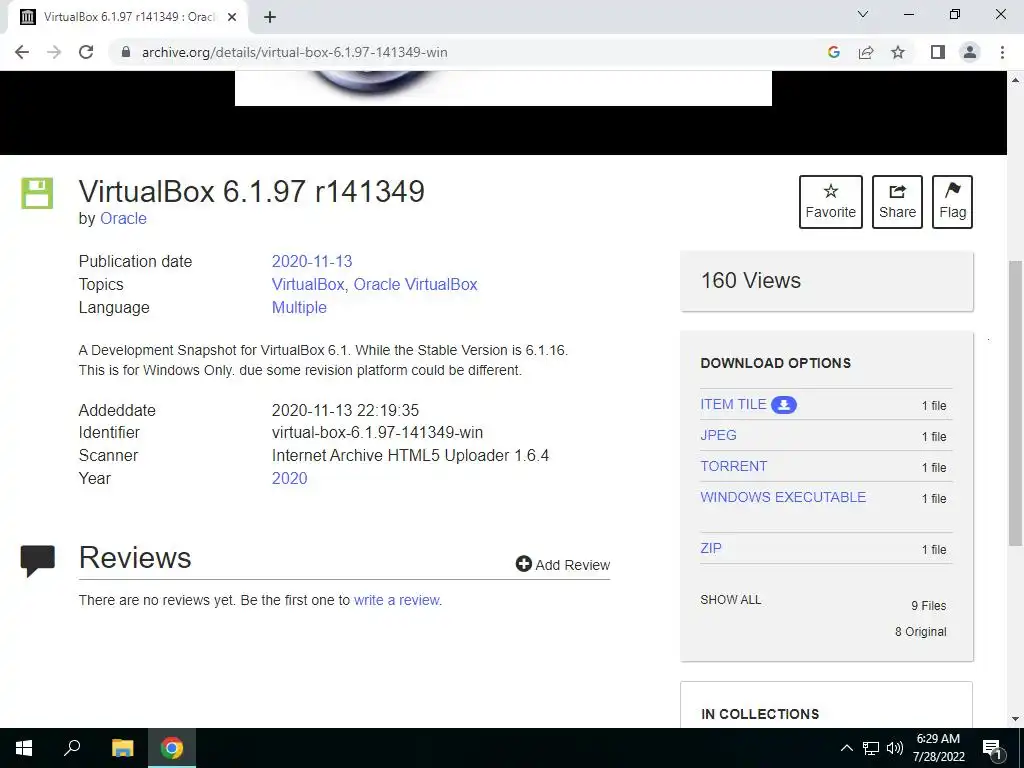Viewport: 1024px width, 768px height.
Task: Click the padlock site info icon
Action: 125,52
